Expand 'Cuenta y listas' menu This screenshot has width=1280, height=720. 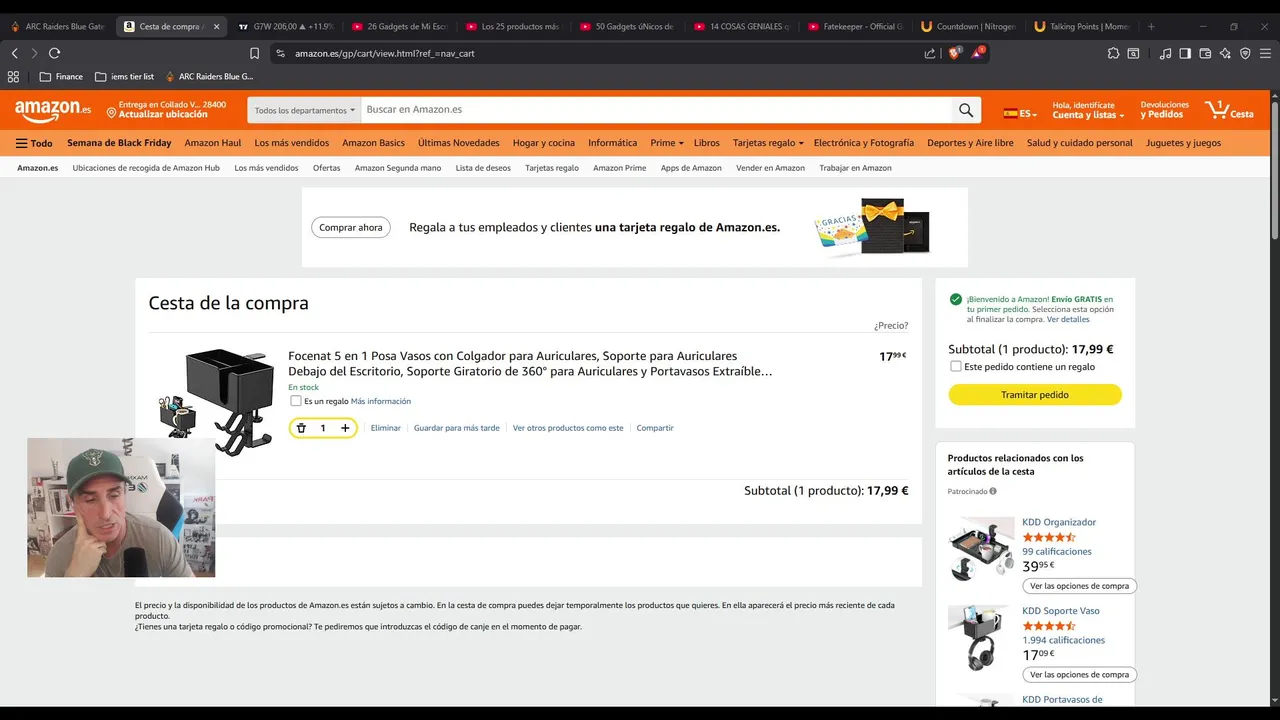coord(1088,110)
